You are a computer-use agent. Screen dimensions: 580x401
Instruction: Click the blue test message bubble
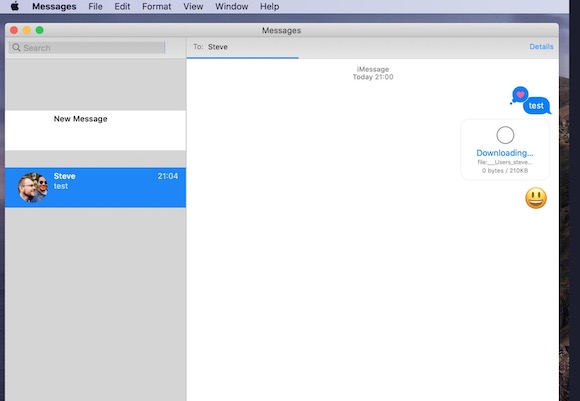(536, 106)
